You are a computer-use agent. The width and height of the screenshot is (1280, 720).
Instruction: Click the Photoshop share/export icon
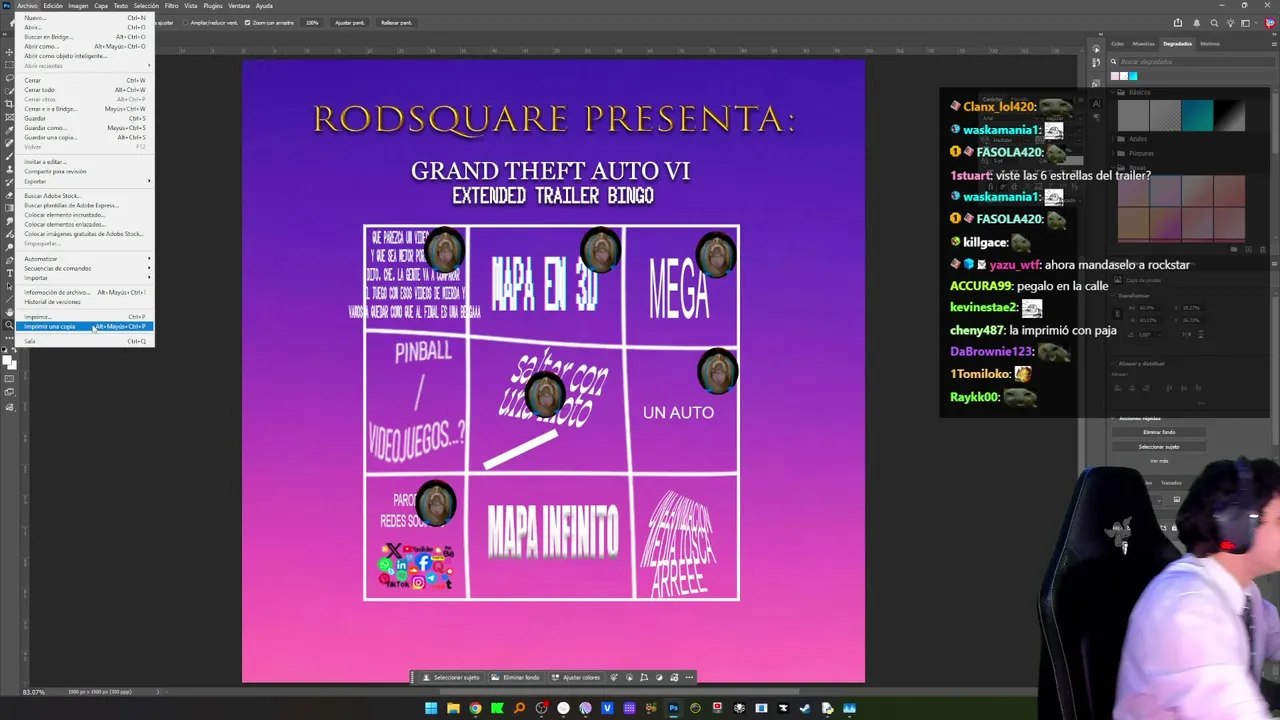(1178, 22)
